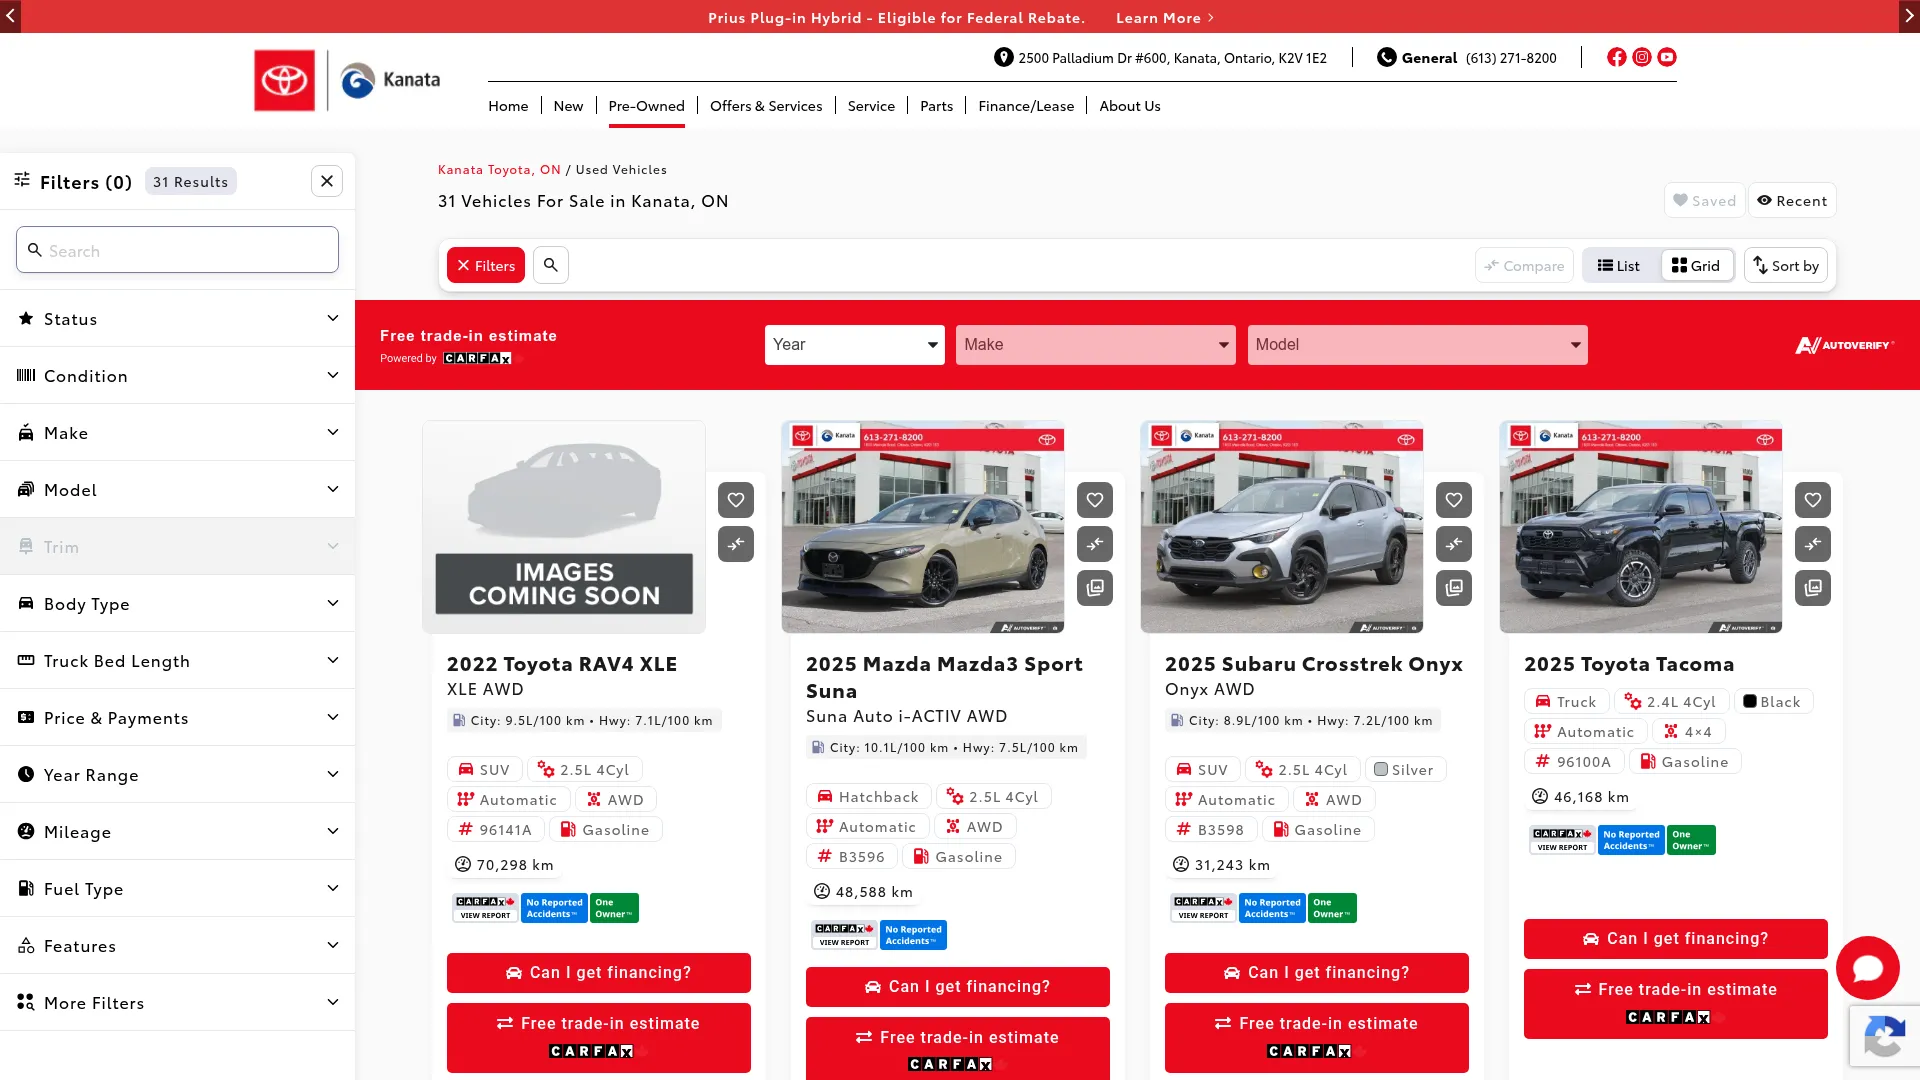This screenshot has width=1920, height=1080.
Task: Compare icon on Subaru Crosstrek card
Action: click(x=1454, y=544)
